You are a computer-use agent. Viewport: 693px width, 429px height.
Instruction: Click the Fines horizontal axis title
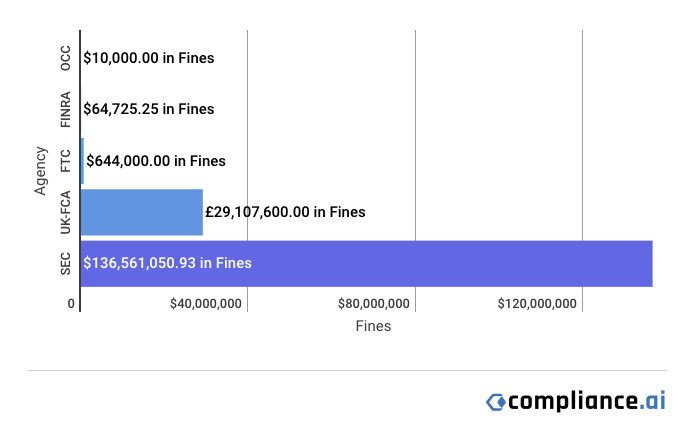click(x=373, y=326)
